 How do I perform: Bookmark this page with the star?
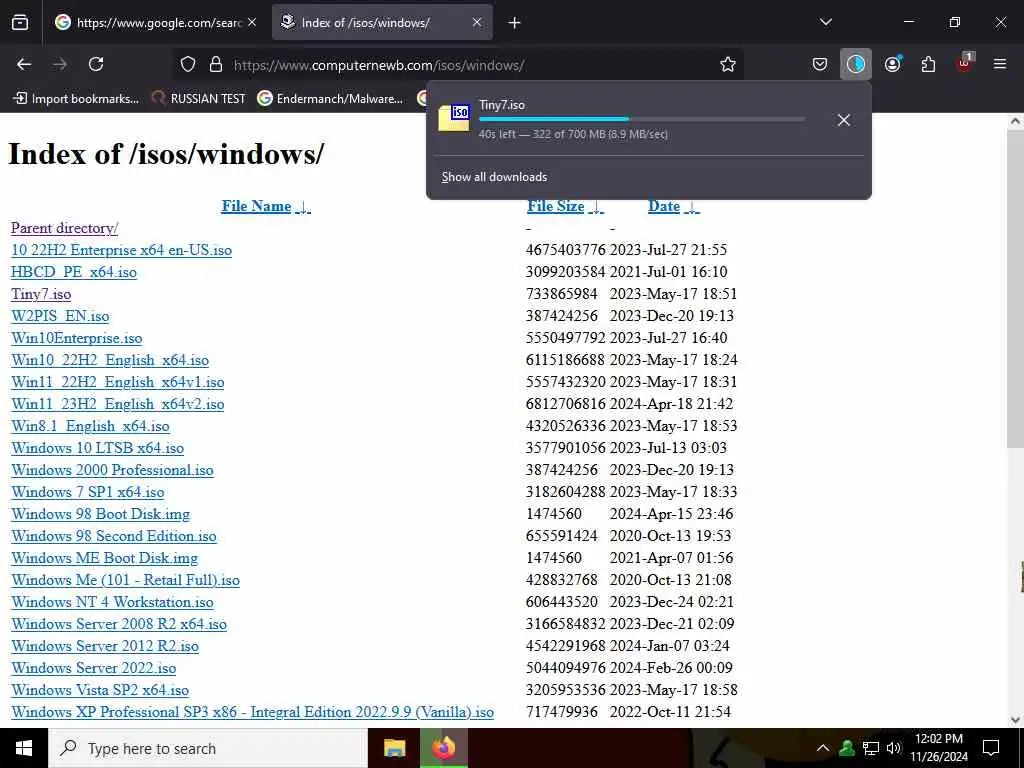tap(728, 64)
